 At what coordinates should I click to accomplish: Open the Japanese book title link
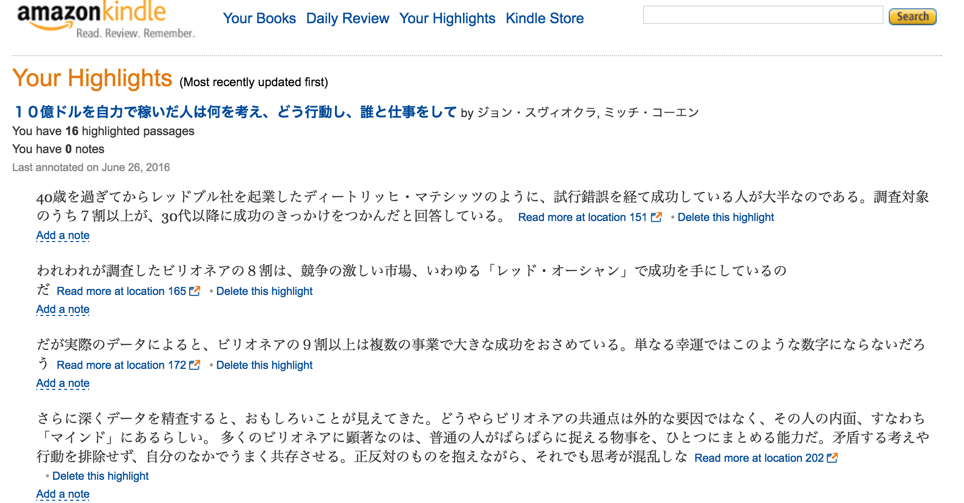[x=234, y=112]
